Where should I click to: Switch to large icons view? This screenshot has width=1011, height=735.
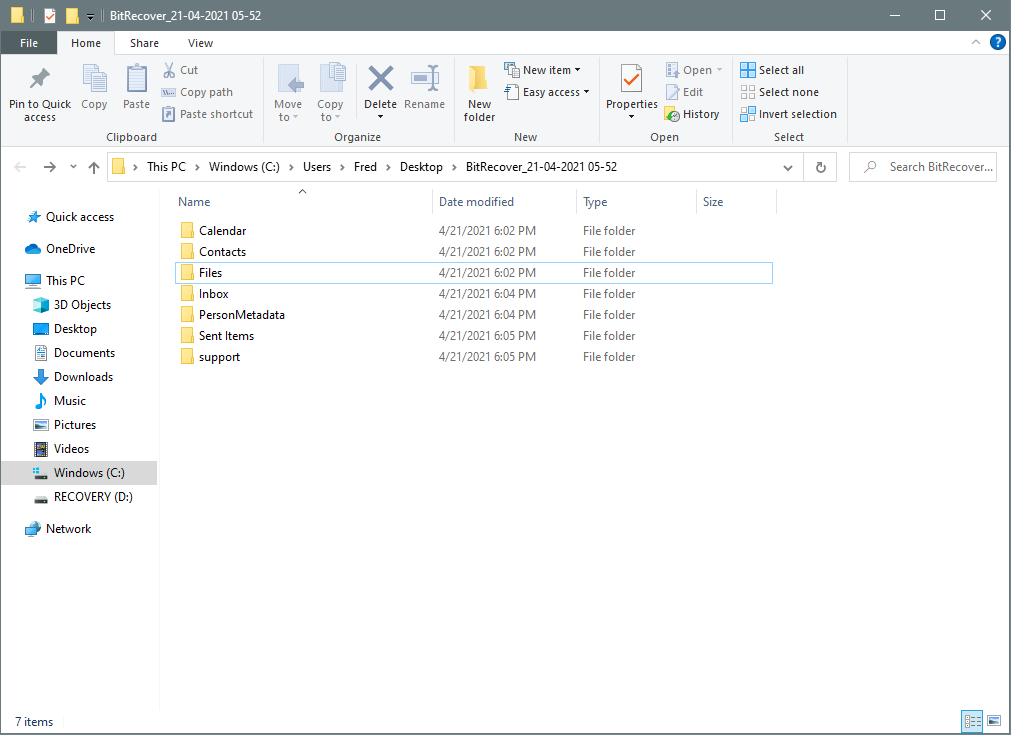pyautogui.click(x=994, y=721)
